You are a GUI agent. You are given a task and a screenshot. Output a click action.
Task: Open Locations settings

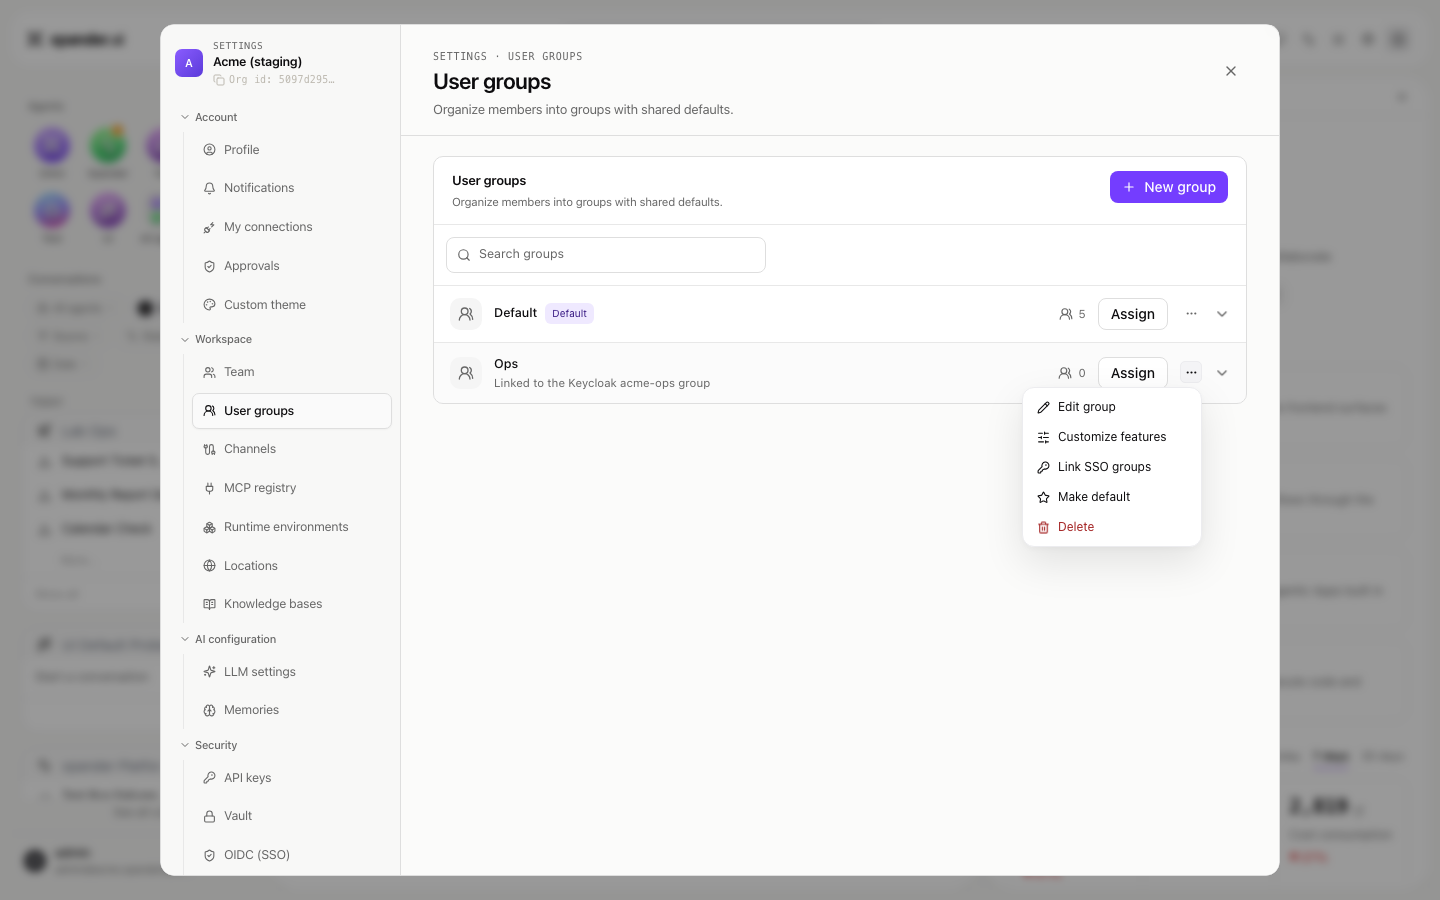pos(292,566)
